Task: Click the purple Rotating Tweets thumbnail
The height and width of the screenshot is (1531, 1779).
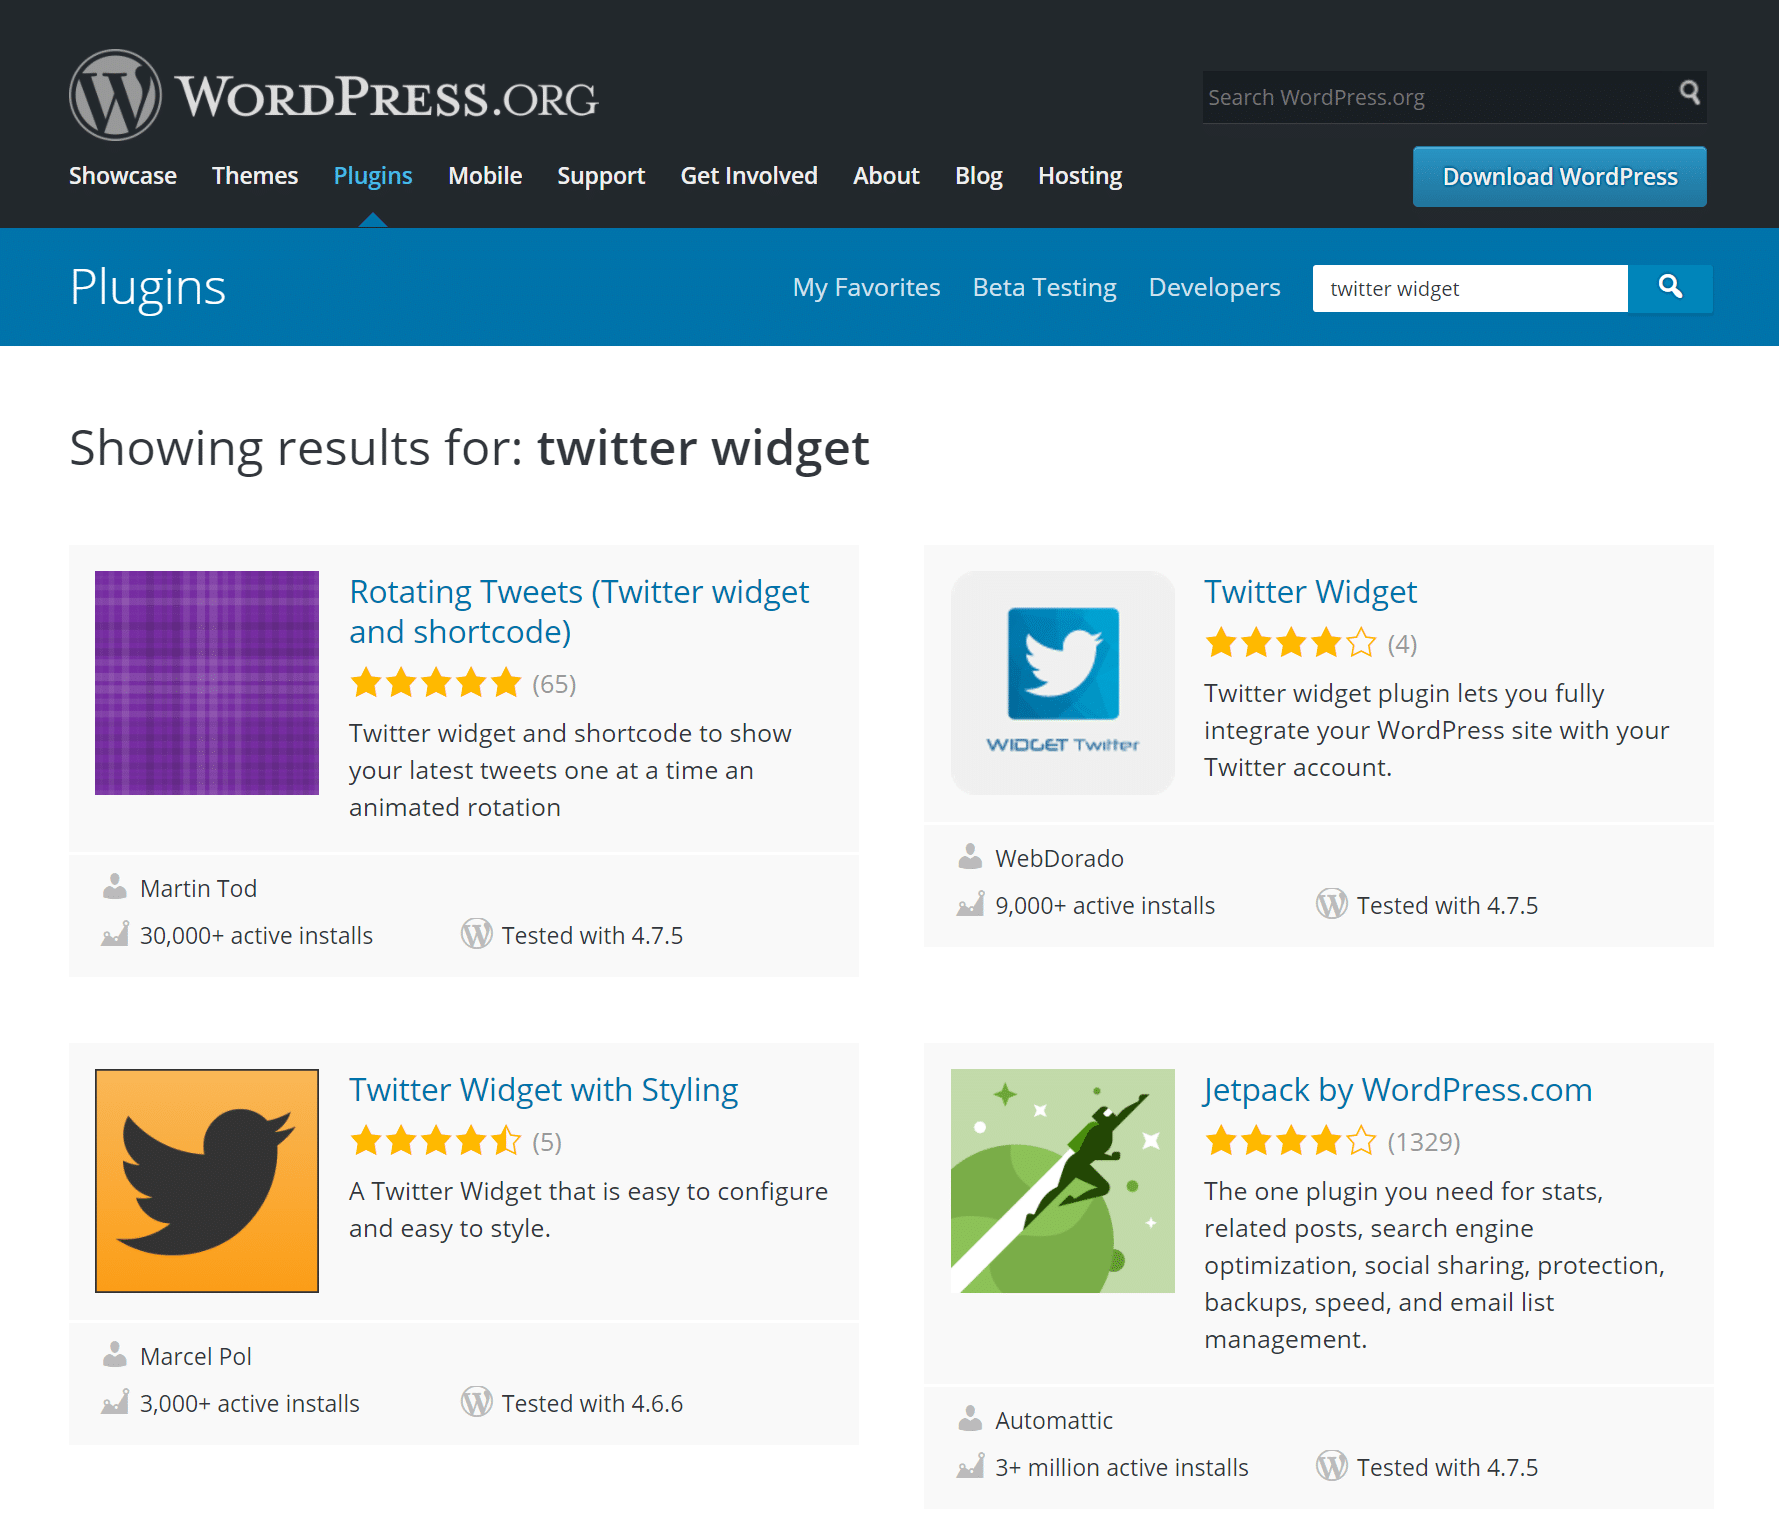Action: 206,683
